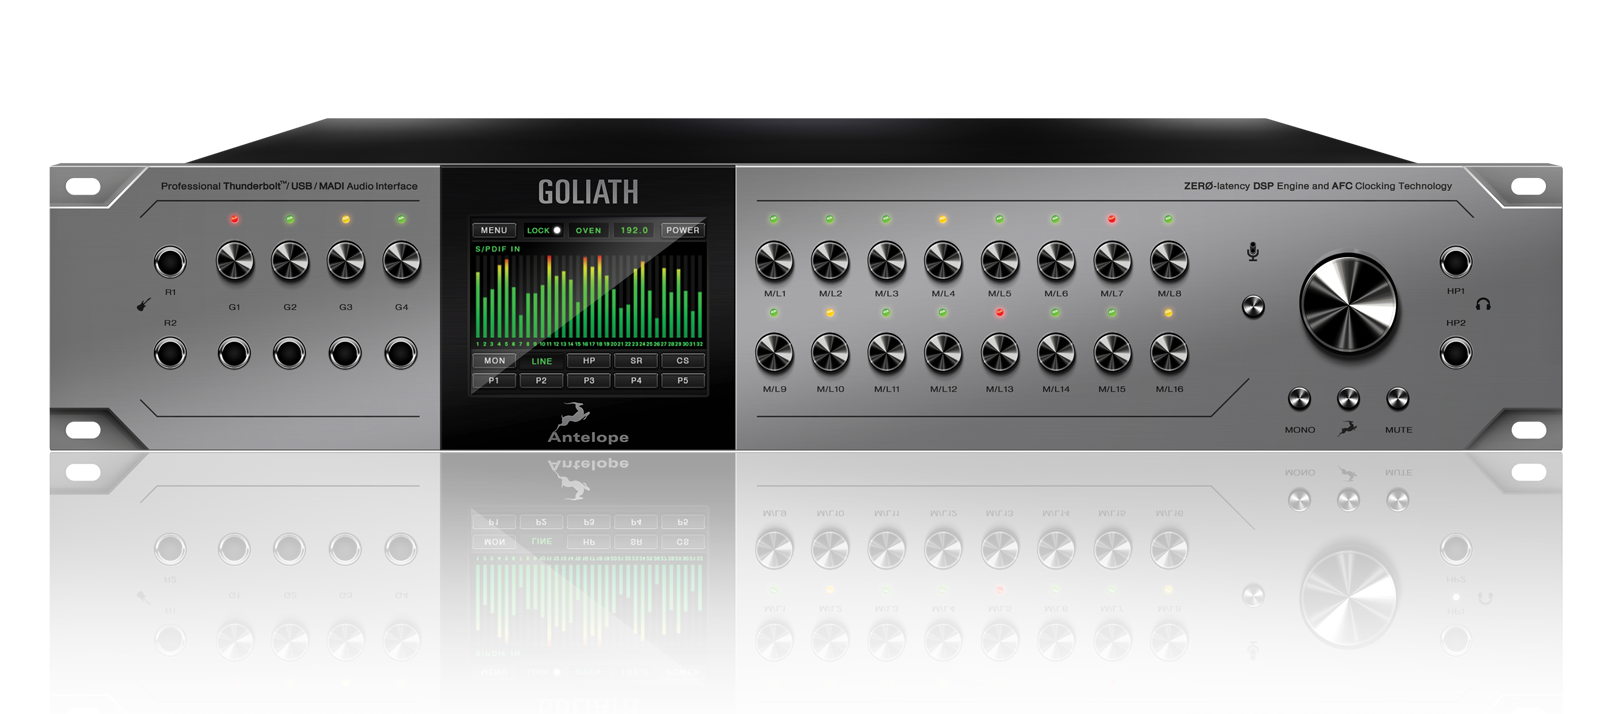Image resolution: width=1600 pixels, height=714 pixels.
Task: Open the CS tab on the display
Action: point(683,361)
